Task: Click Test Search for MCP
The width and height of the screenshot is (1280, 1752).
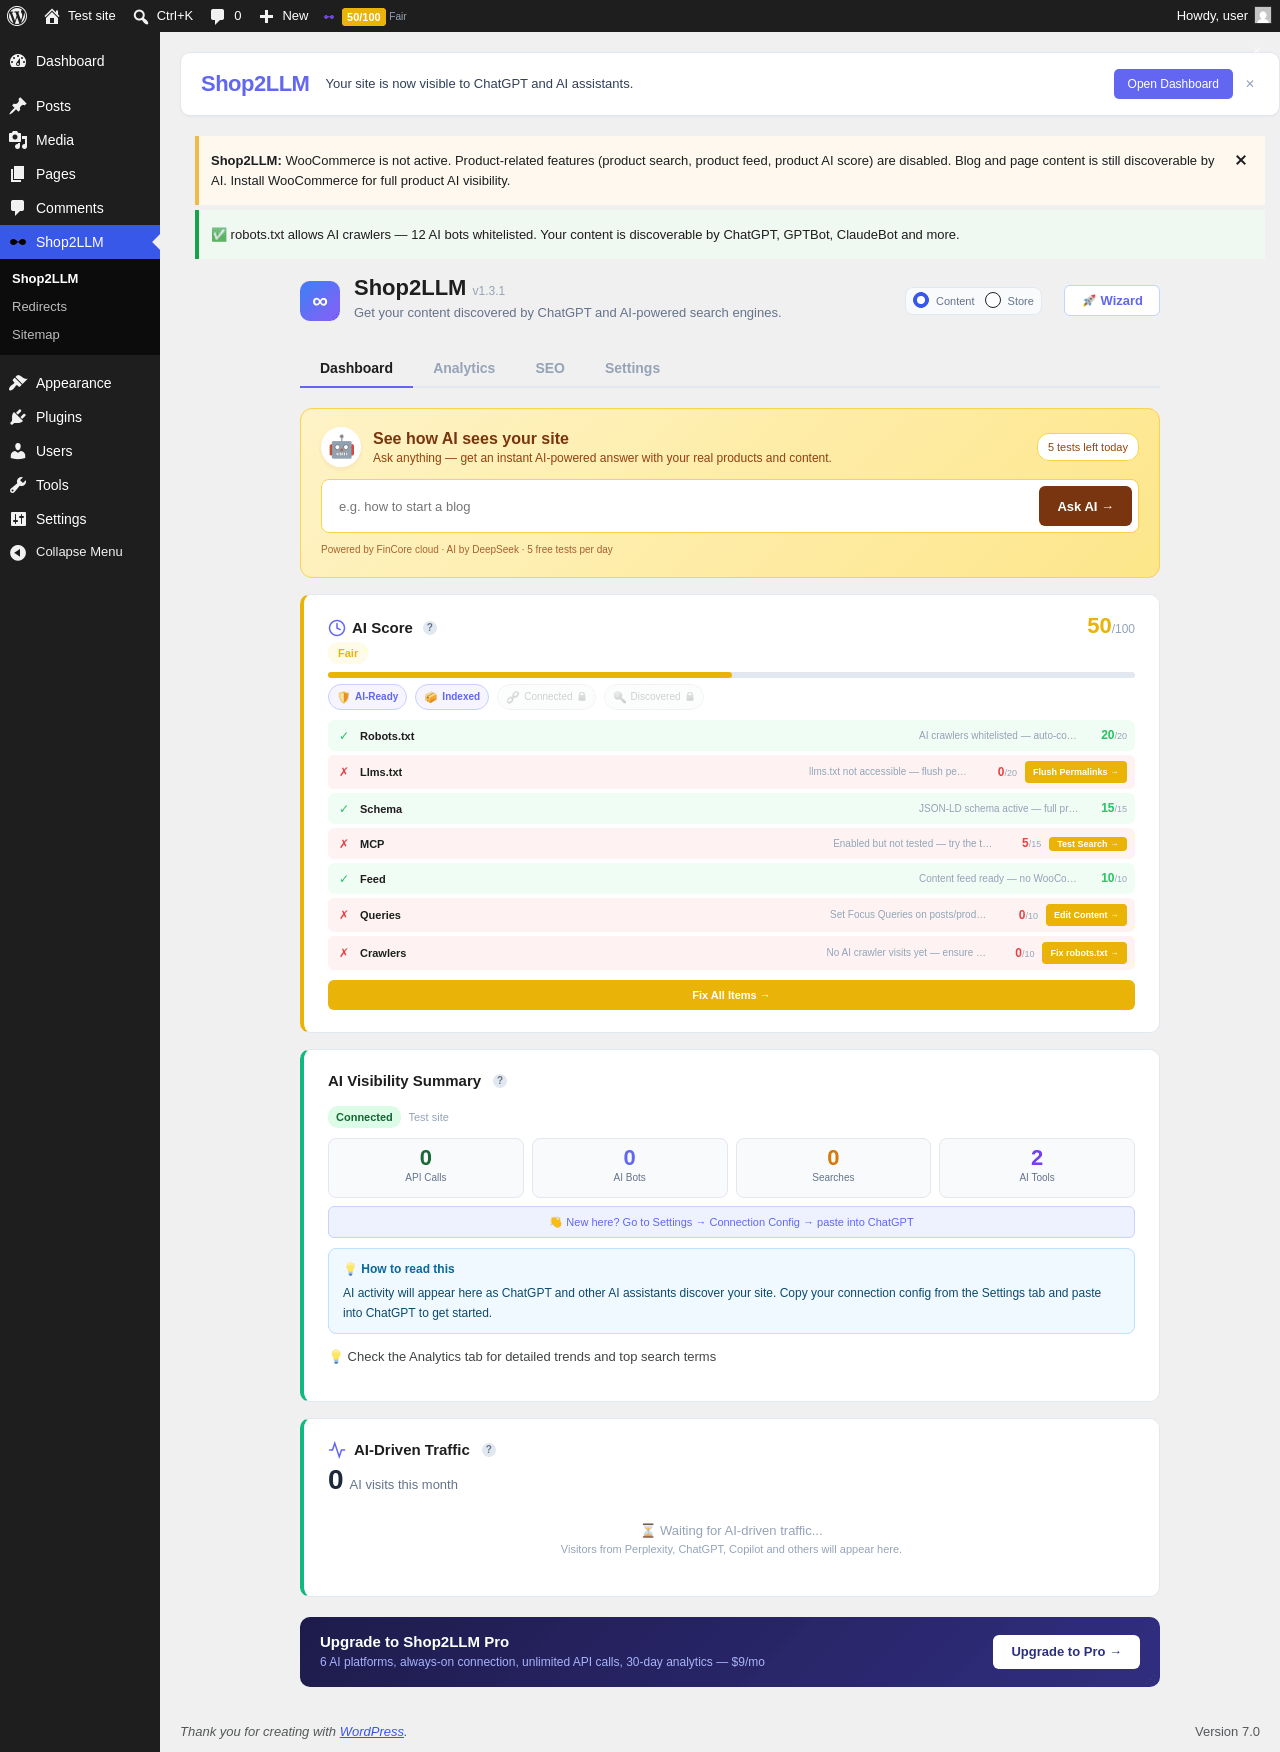Action: (x=1088, y=844)
